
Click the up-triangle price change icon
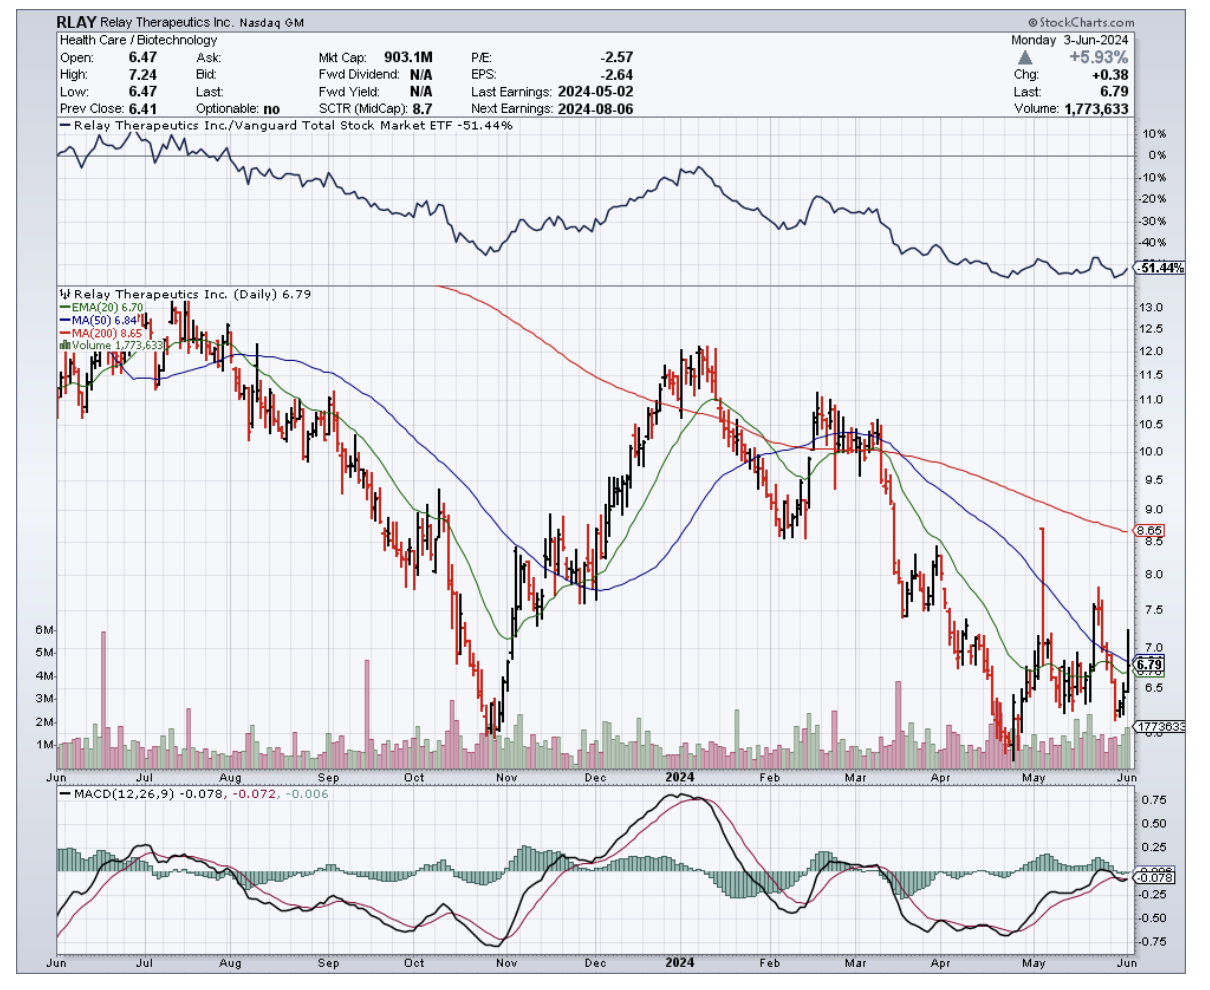pyautogui.click(x=1027, y=57)
